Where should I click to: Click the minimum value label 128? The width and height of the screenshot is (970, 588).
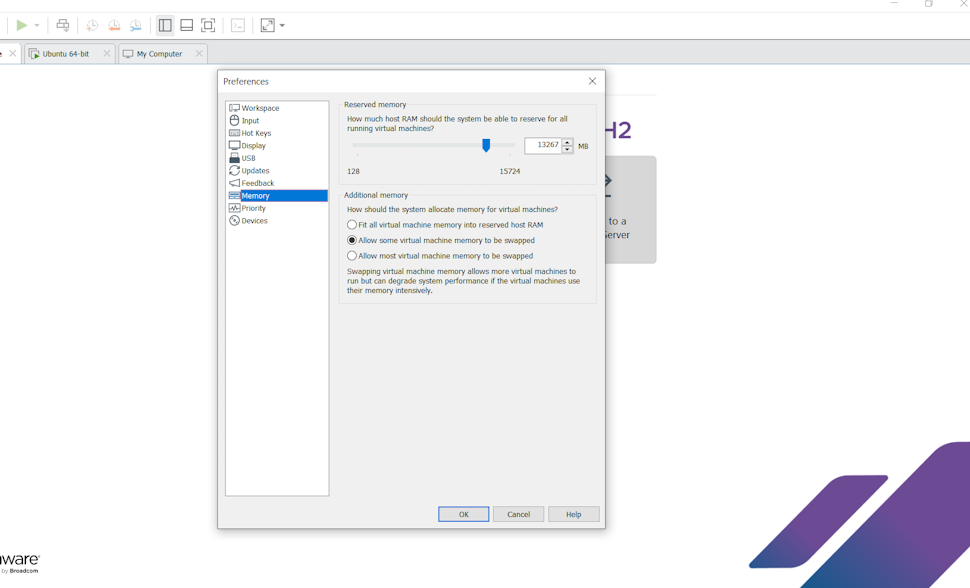point(353,171)
